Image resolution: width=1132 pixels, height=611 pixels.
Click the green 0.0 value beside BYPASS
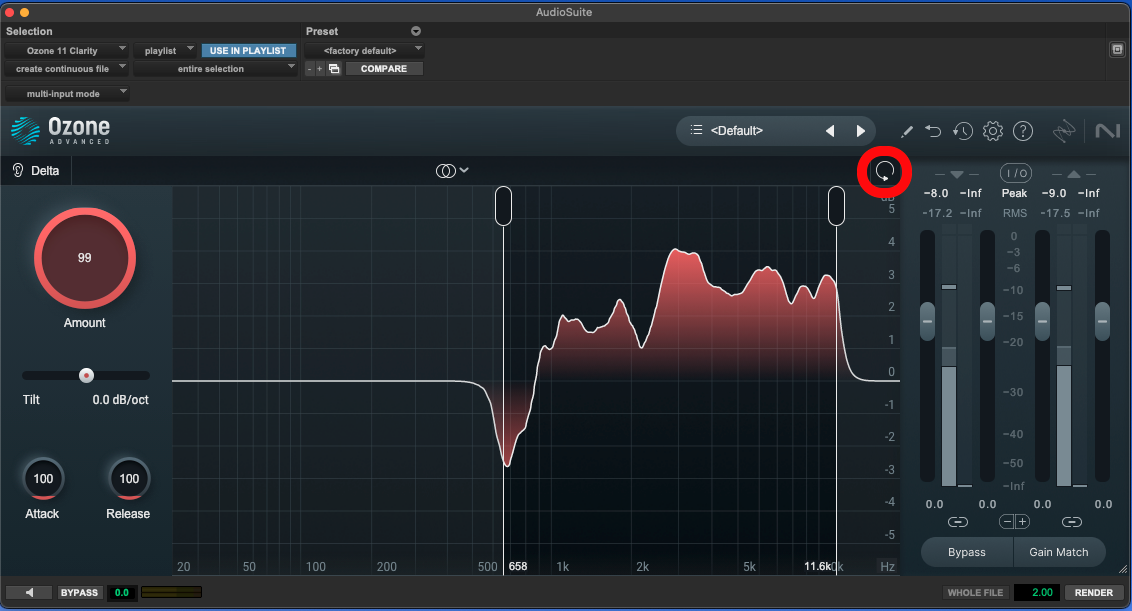coord(121,592)
